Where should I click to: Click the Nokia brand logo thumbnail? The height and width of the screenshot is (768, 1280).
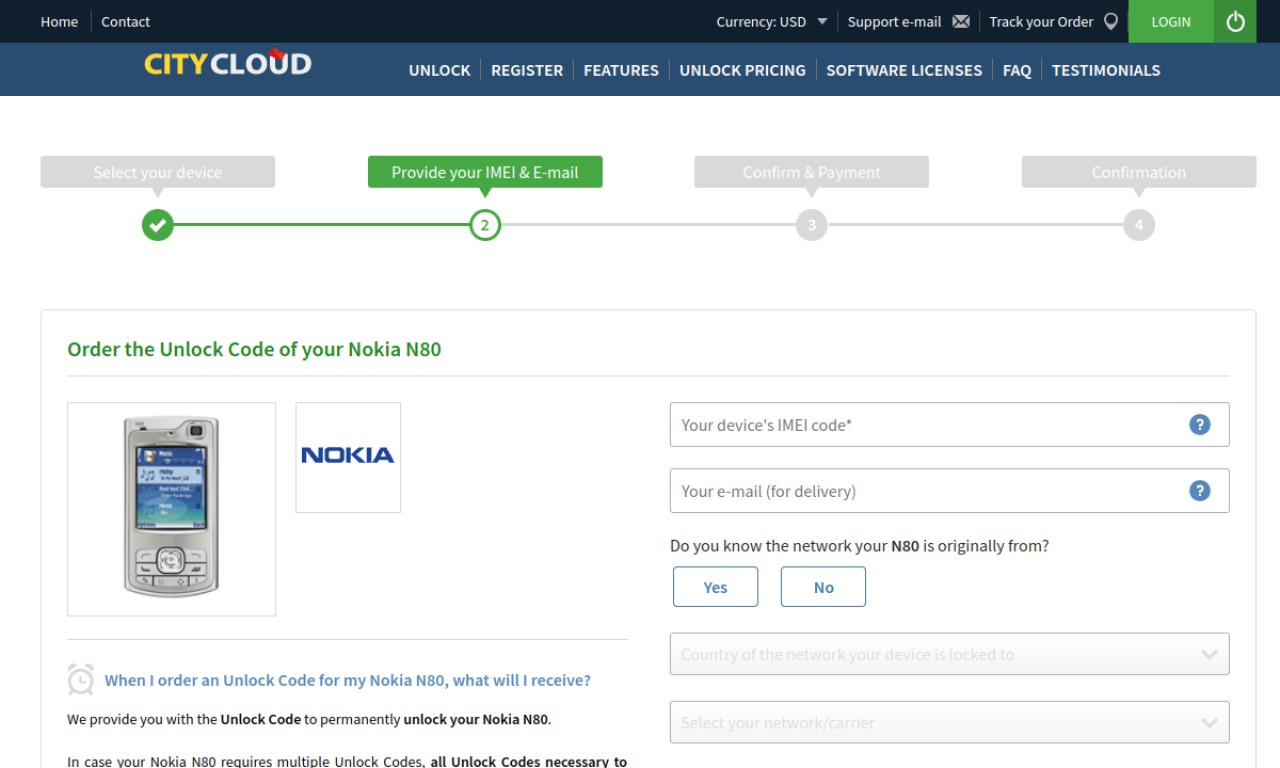pyautogui.click(x=348, y=457)
